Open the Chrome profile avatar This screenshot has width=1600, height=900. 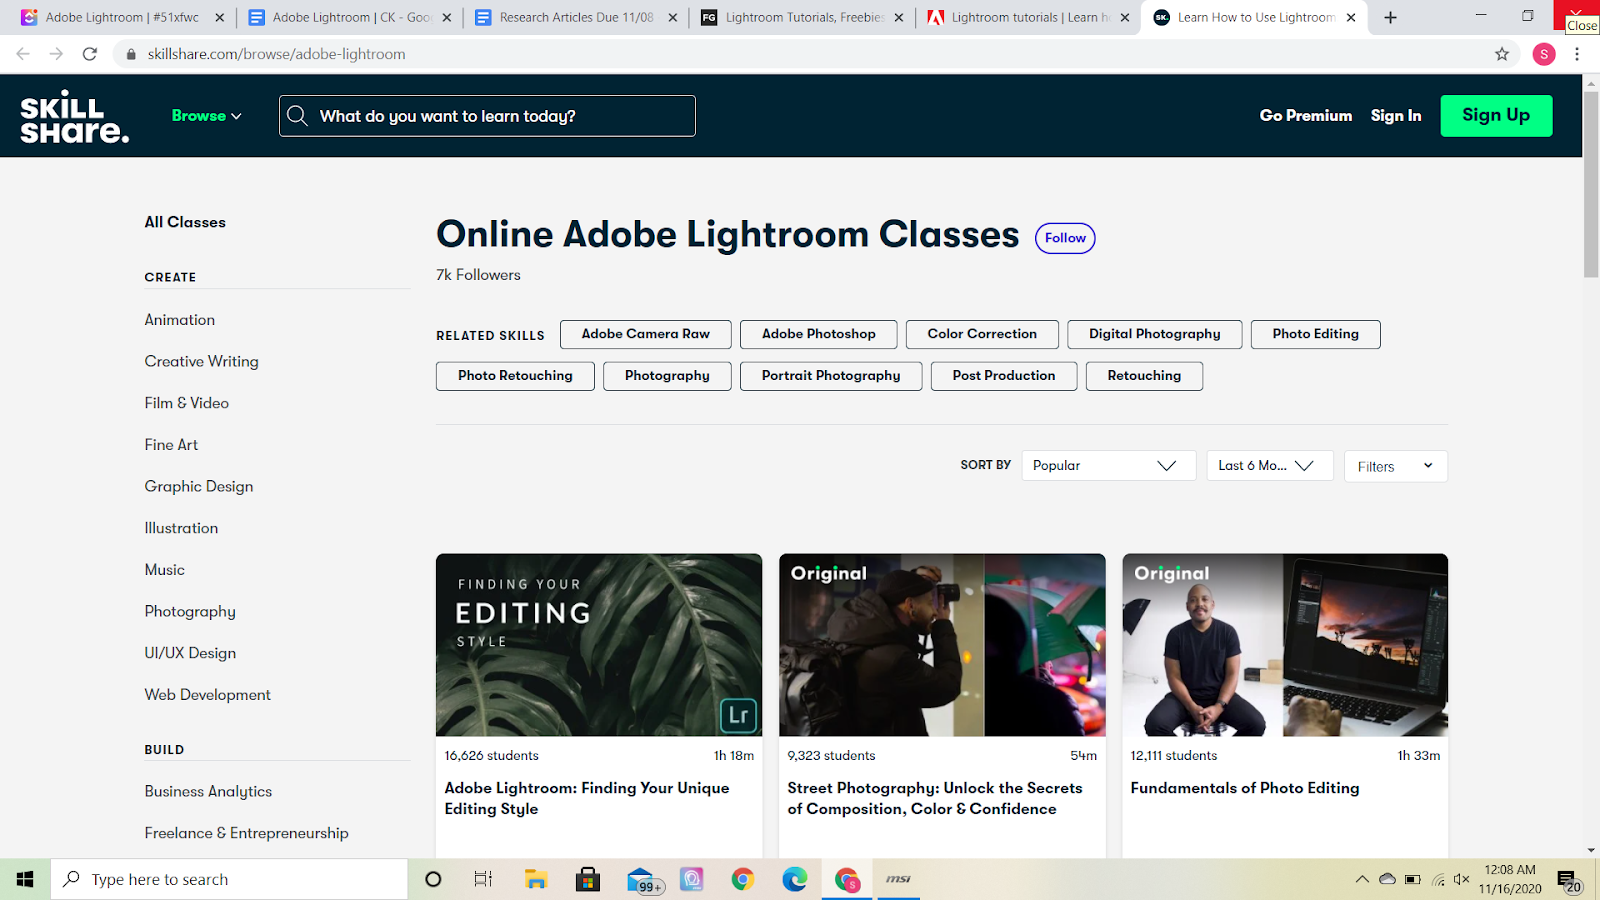pyautogui.click(x=1544, y=54)
